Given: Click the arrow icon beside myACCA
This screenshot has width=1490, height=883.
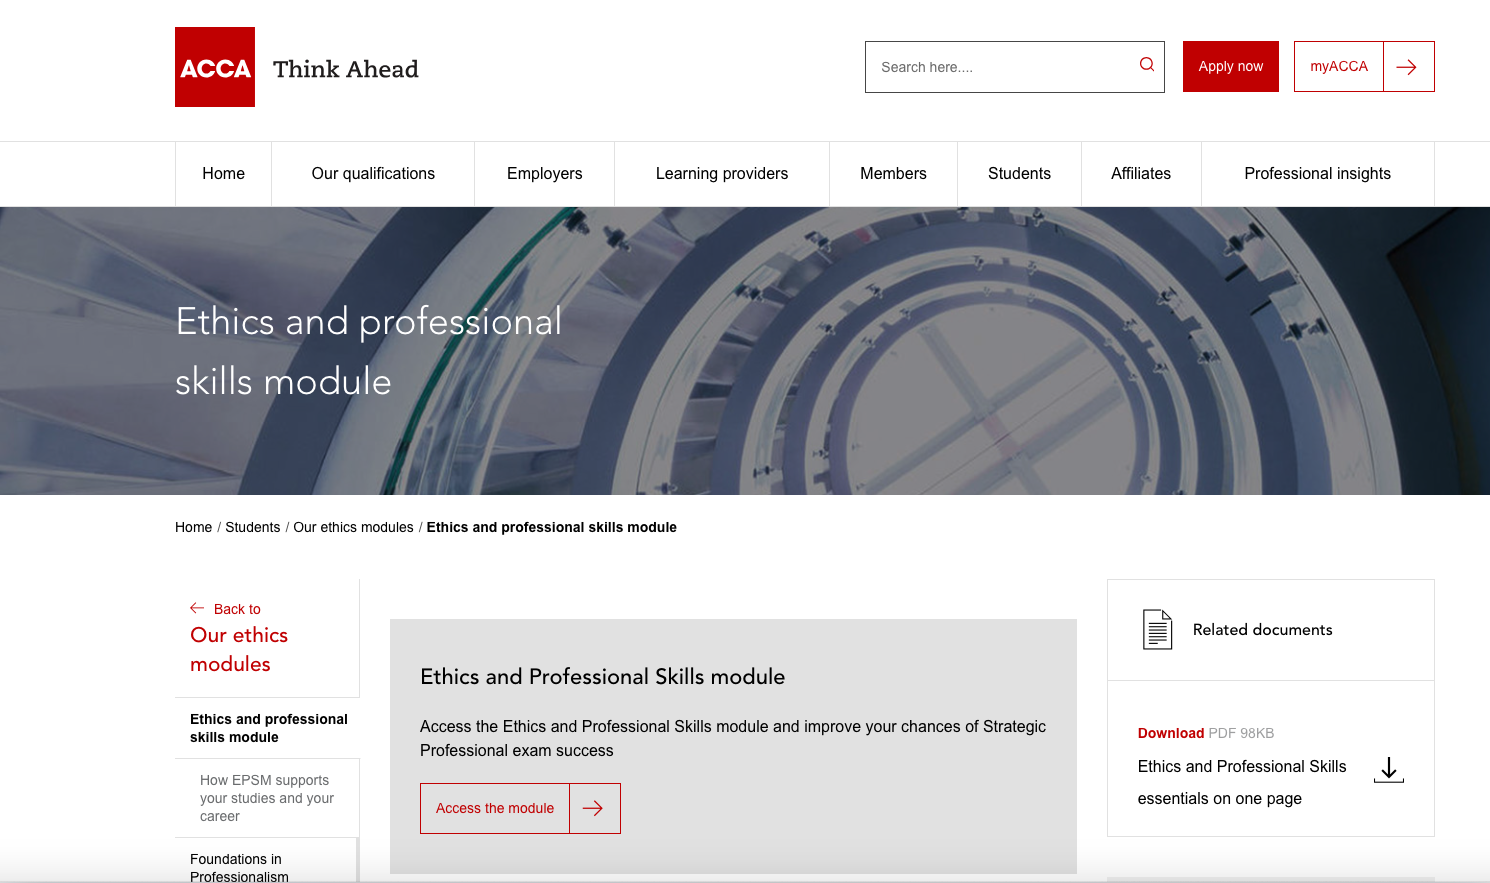Looking at the screenshot, I should [x=1408, y=66].
